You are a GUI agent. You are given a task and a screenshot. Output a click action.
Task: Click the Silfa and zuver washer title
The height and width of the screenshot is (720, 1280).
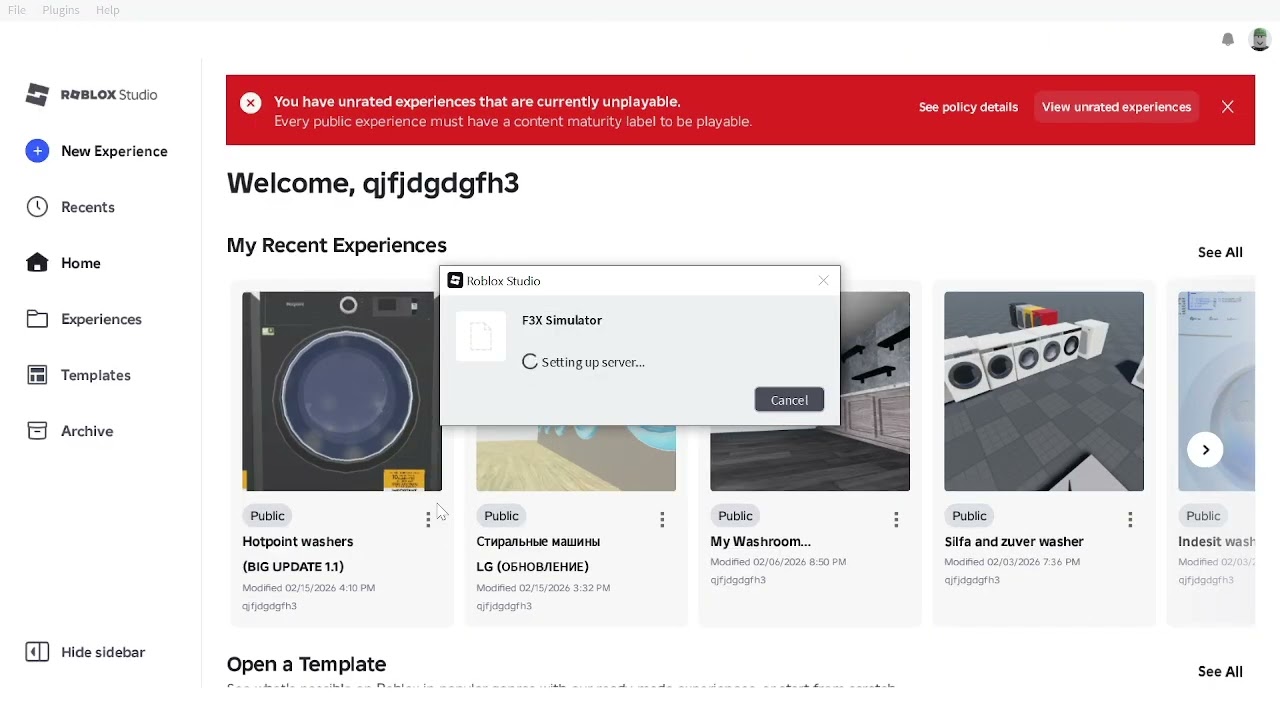pos(1014,542)
